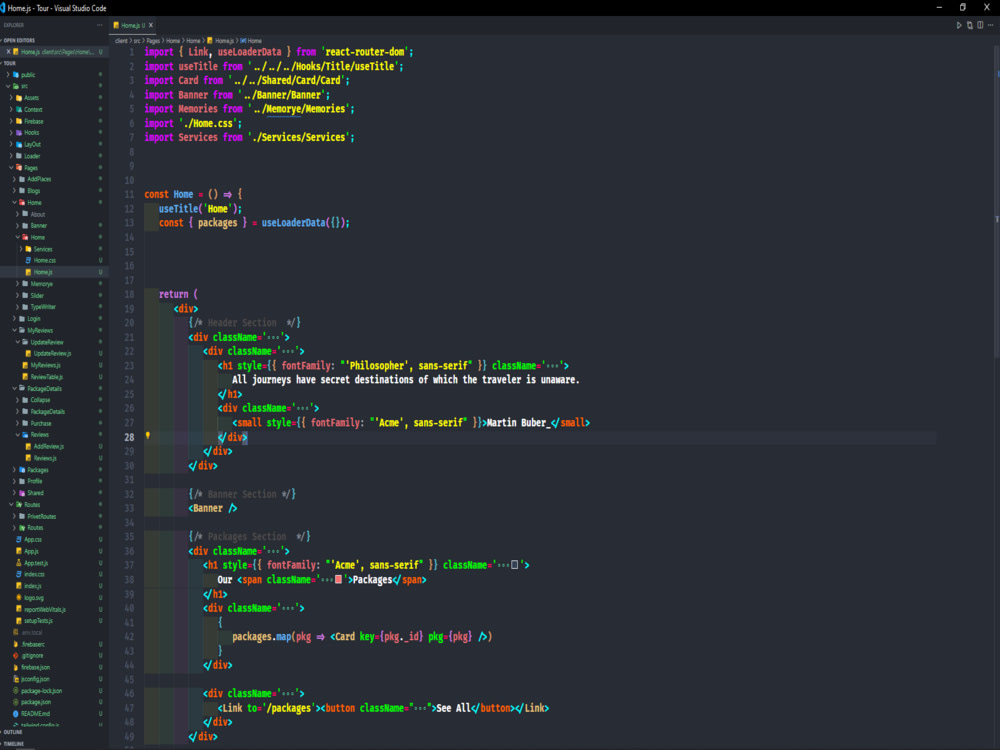Click the editor vertical scrollbar
This screenshot has width=1000, height=750.
[996, 201]
